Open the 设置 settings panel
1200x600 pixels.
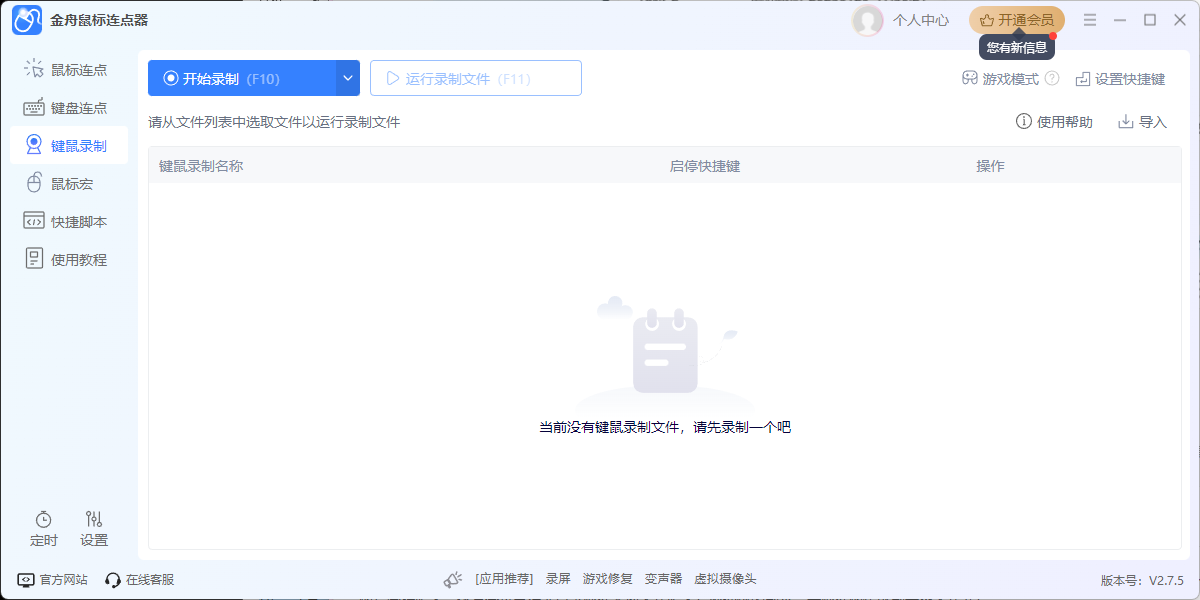pyautogui.click(x=93, y=528)
